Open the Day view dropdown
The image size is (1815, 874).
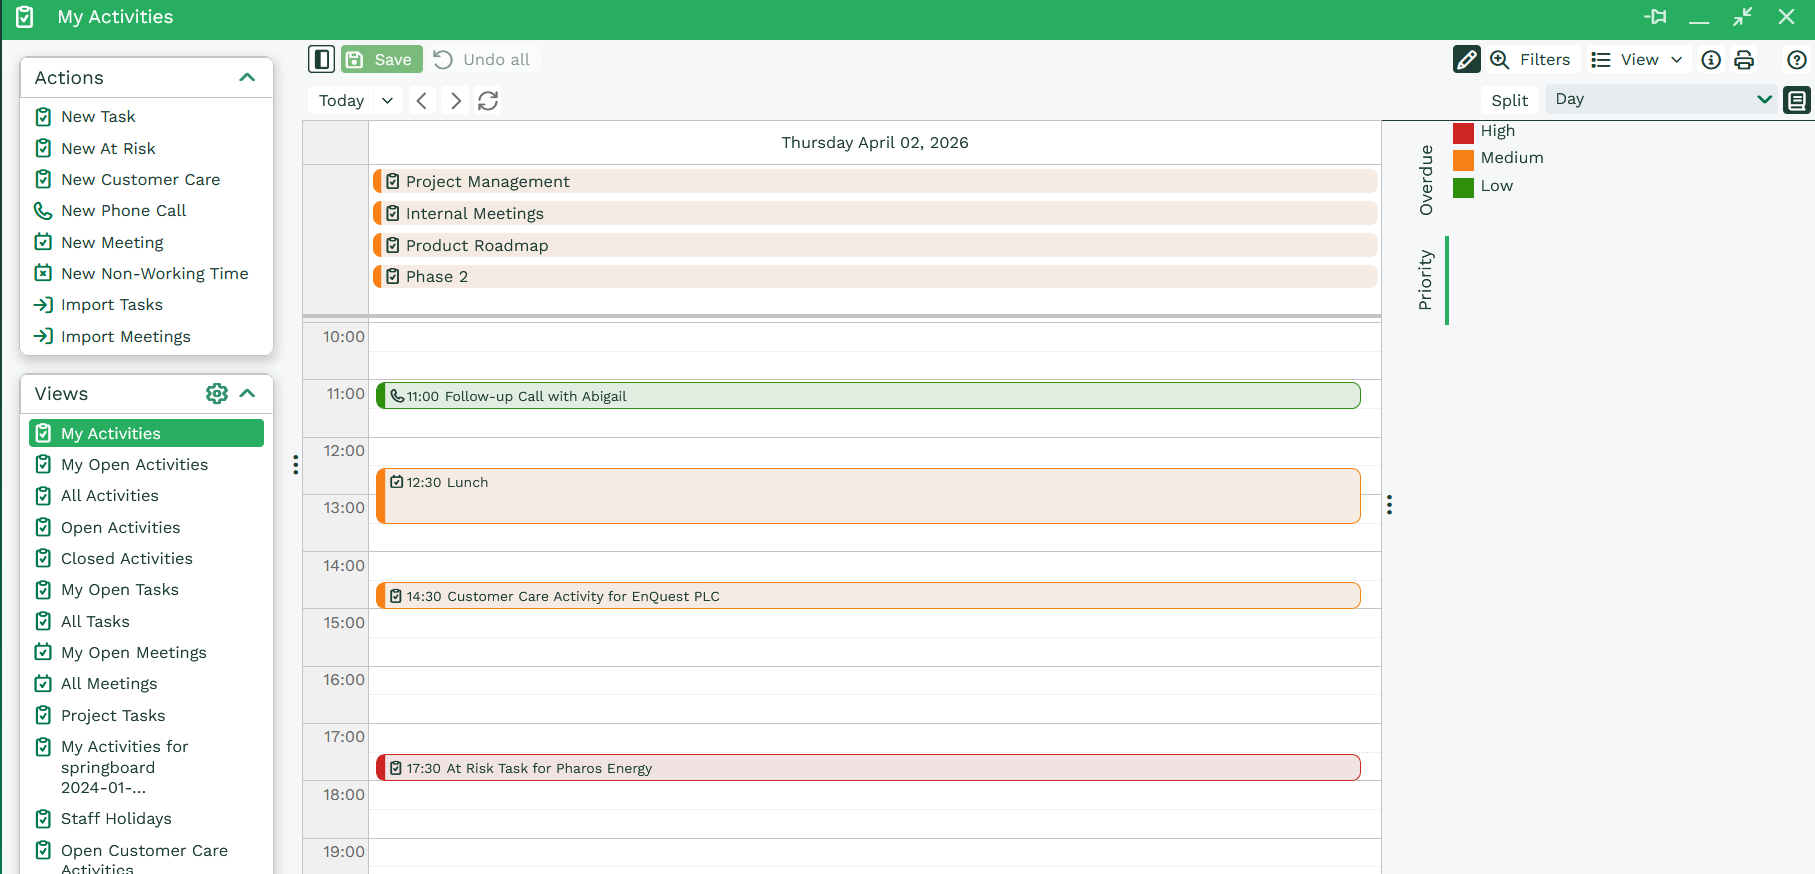(1662, 100)
